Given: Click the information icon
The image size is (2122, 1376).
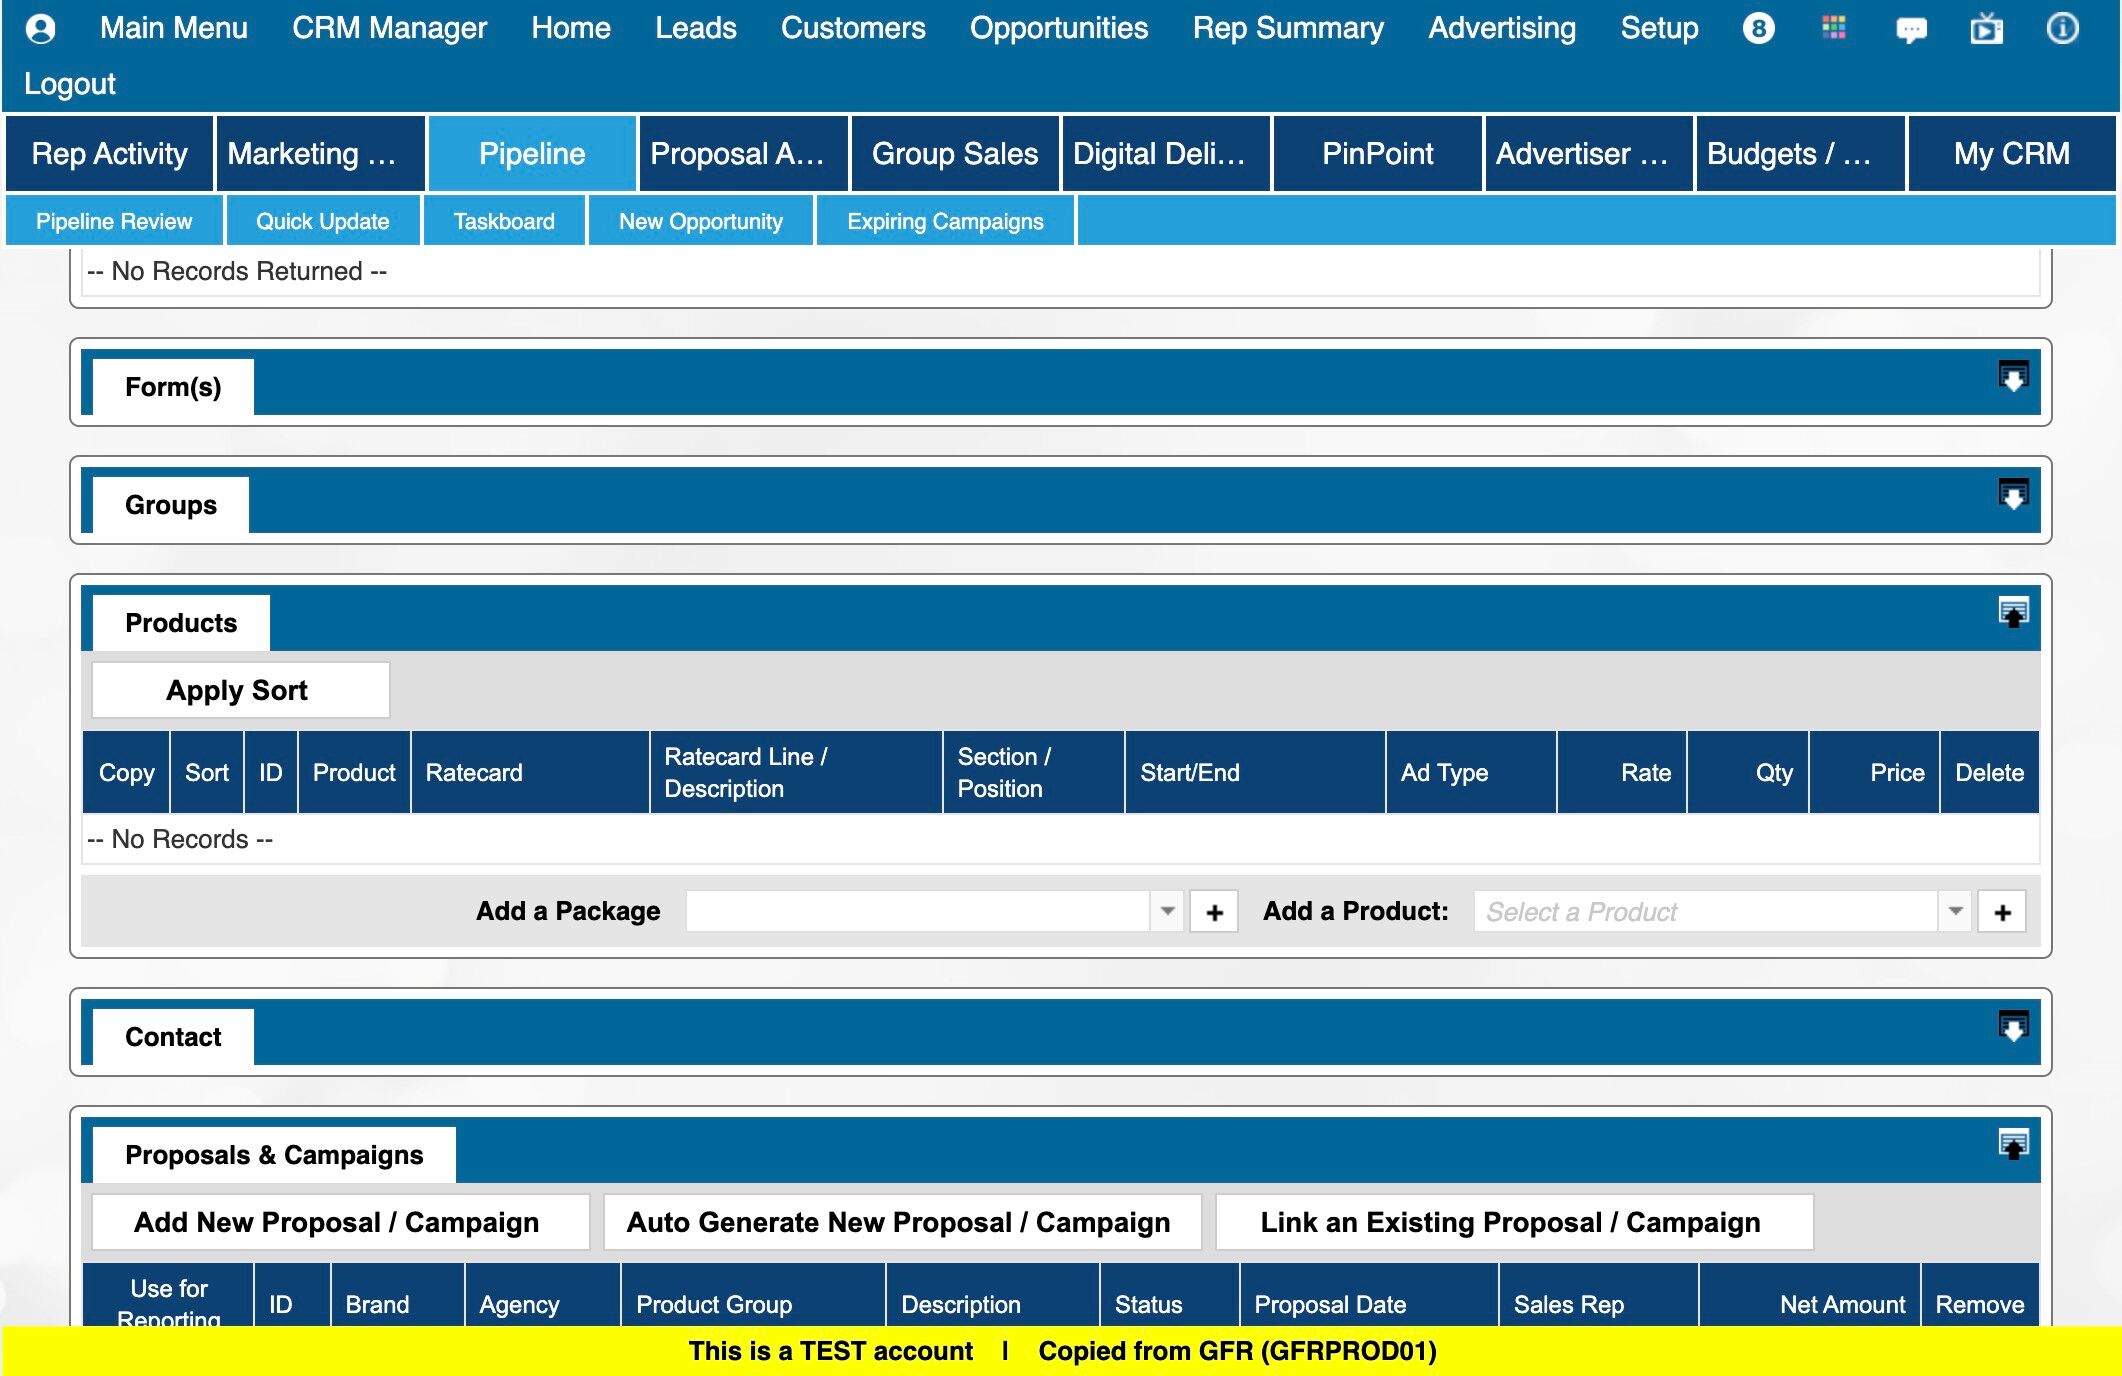Looking at the screenshot, I should click(2062, 28).
